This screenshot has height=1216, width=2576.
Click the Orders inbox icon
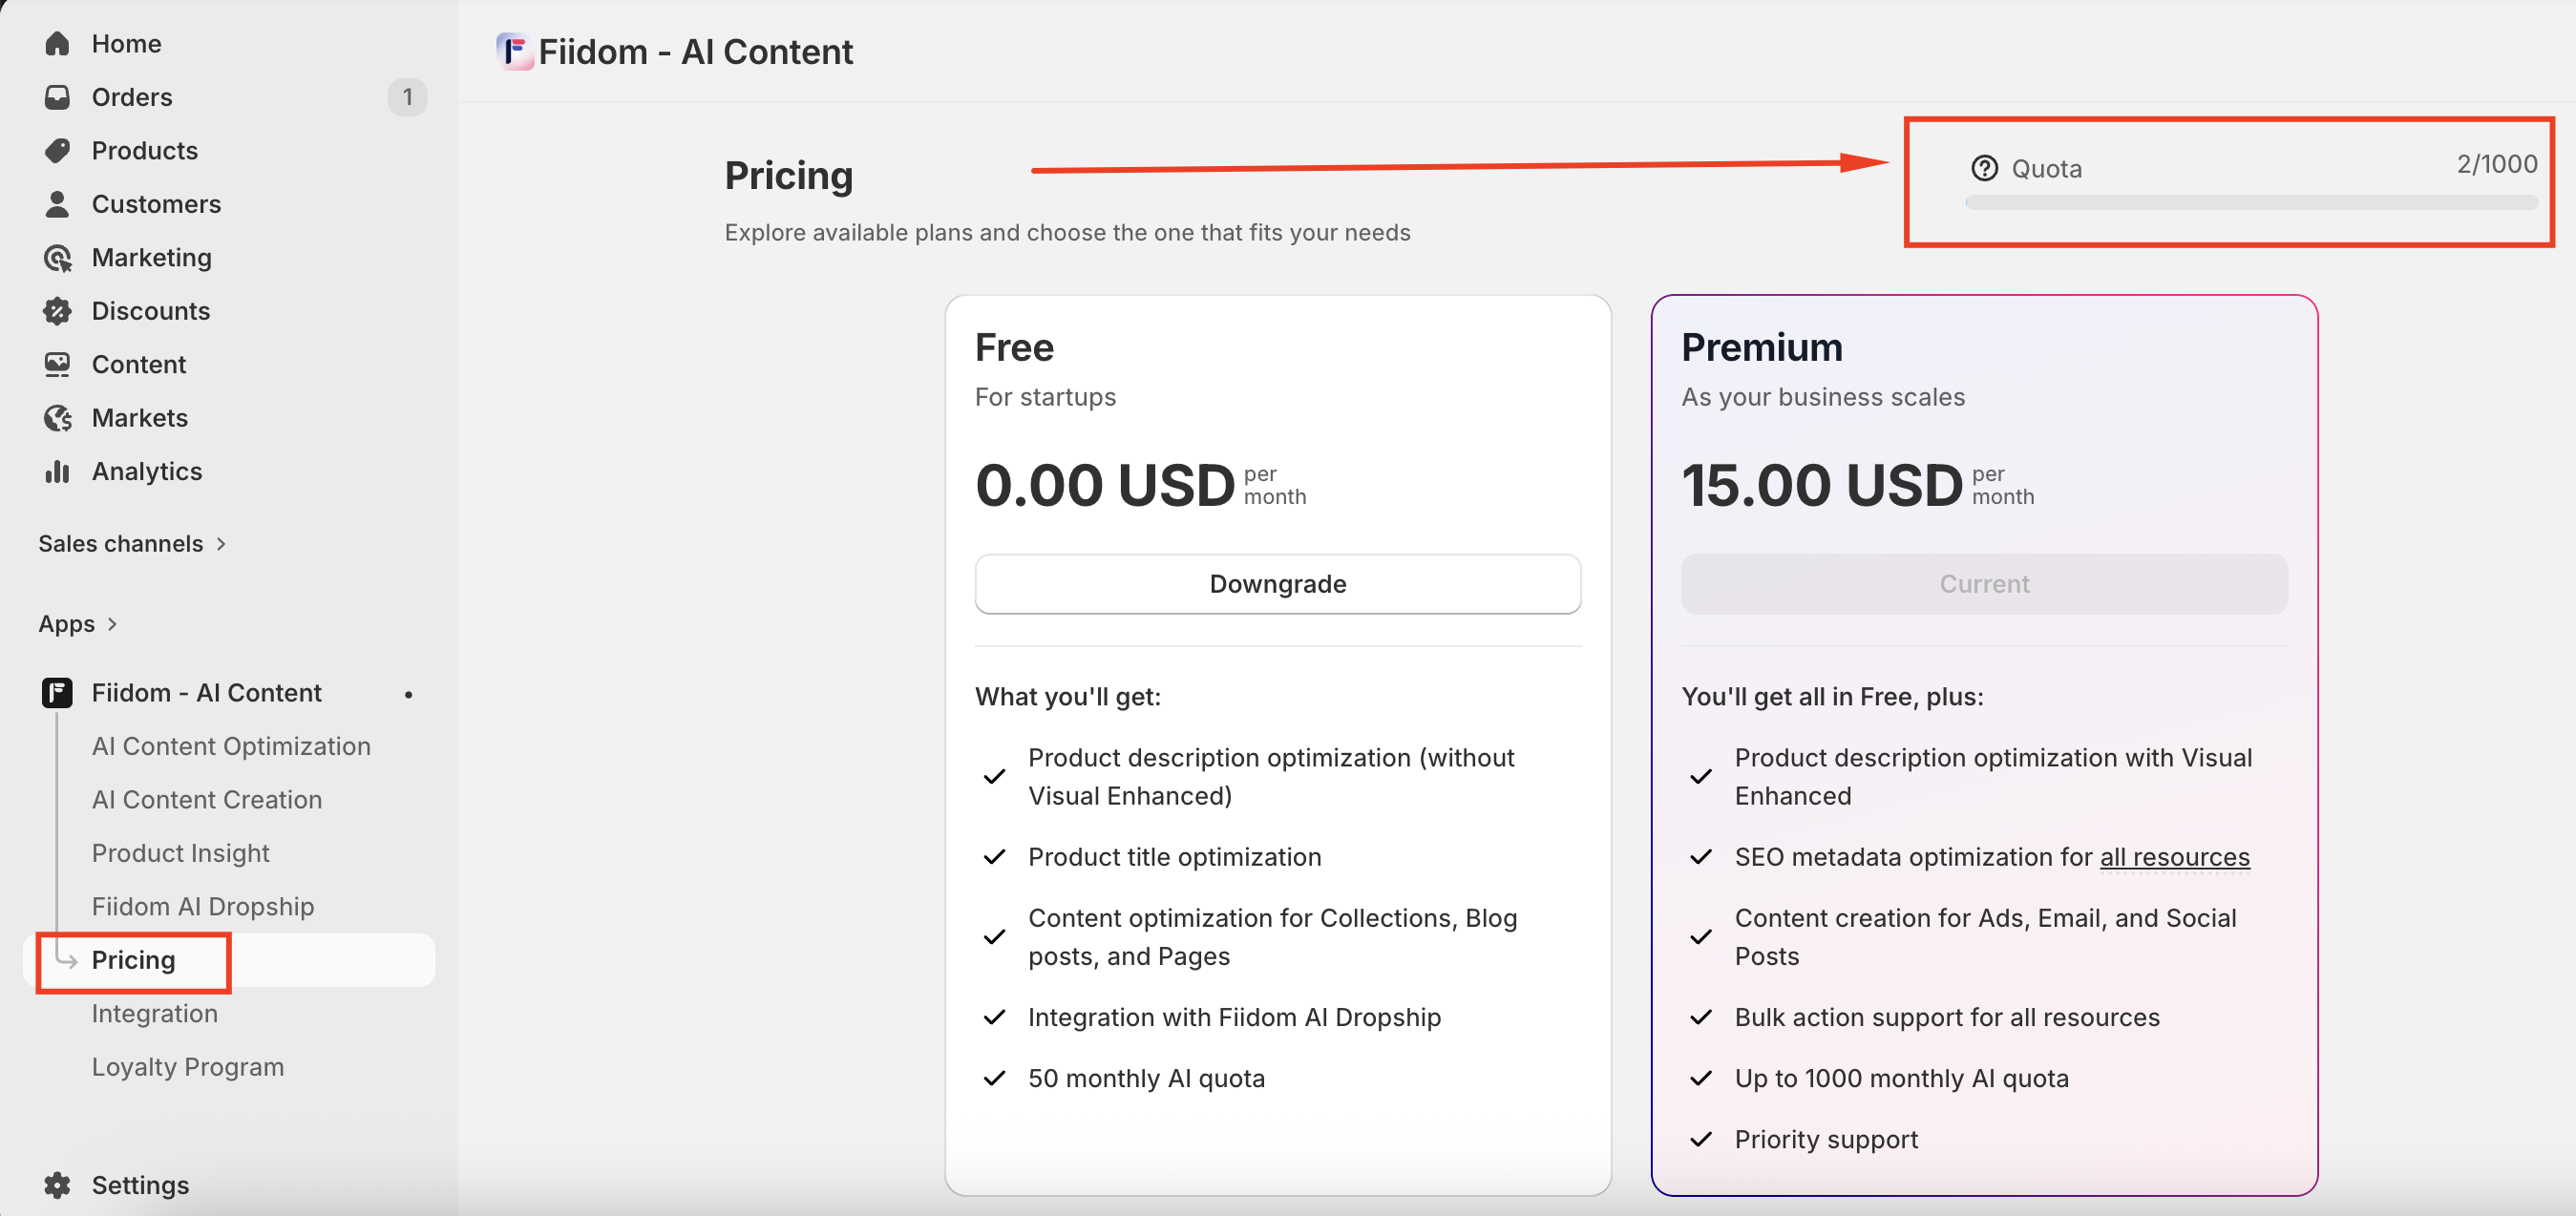(x=57, y=97)
